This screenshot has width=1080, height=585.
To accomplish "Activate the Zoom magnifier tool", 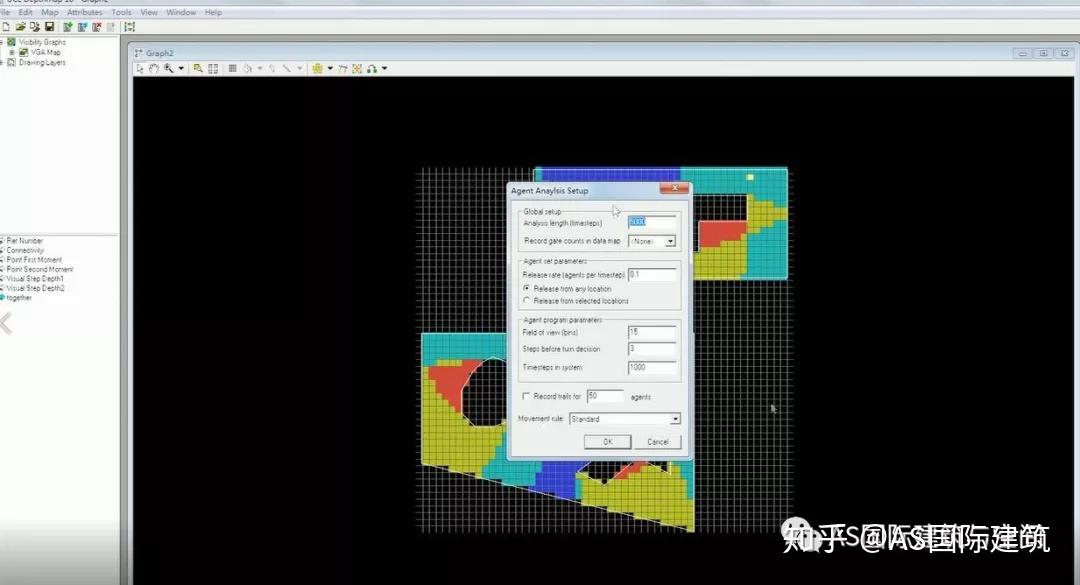I will pyautogui.click(x=169, y=68).
